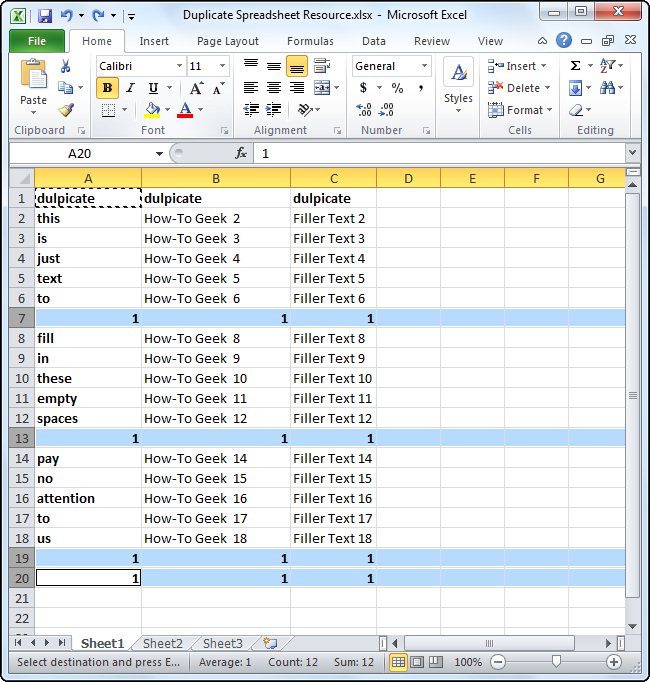Screen dimensions: 650x682
Task: Click the Select All corner button
Action: [22, 178]
